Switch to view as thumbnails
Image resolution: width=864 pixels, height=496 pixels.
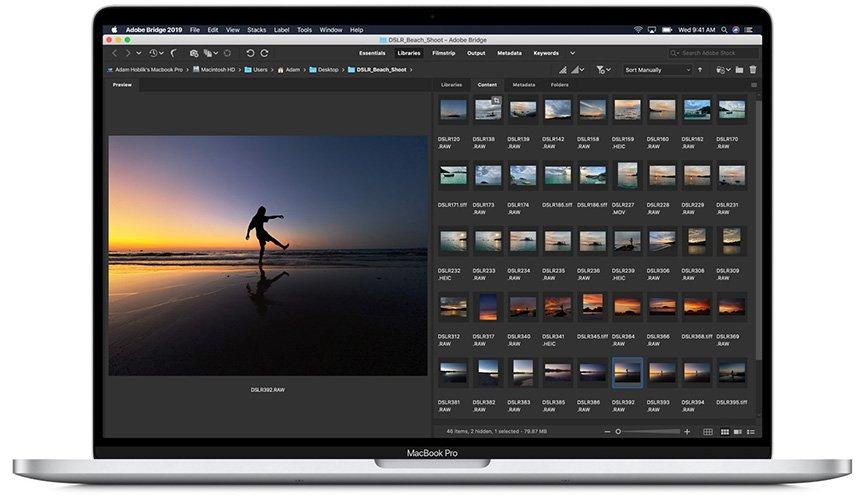(x=725, y=432)
